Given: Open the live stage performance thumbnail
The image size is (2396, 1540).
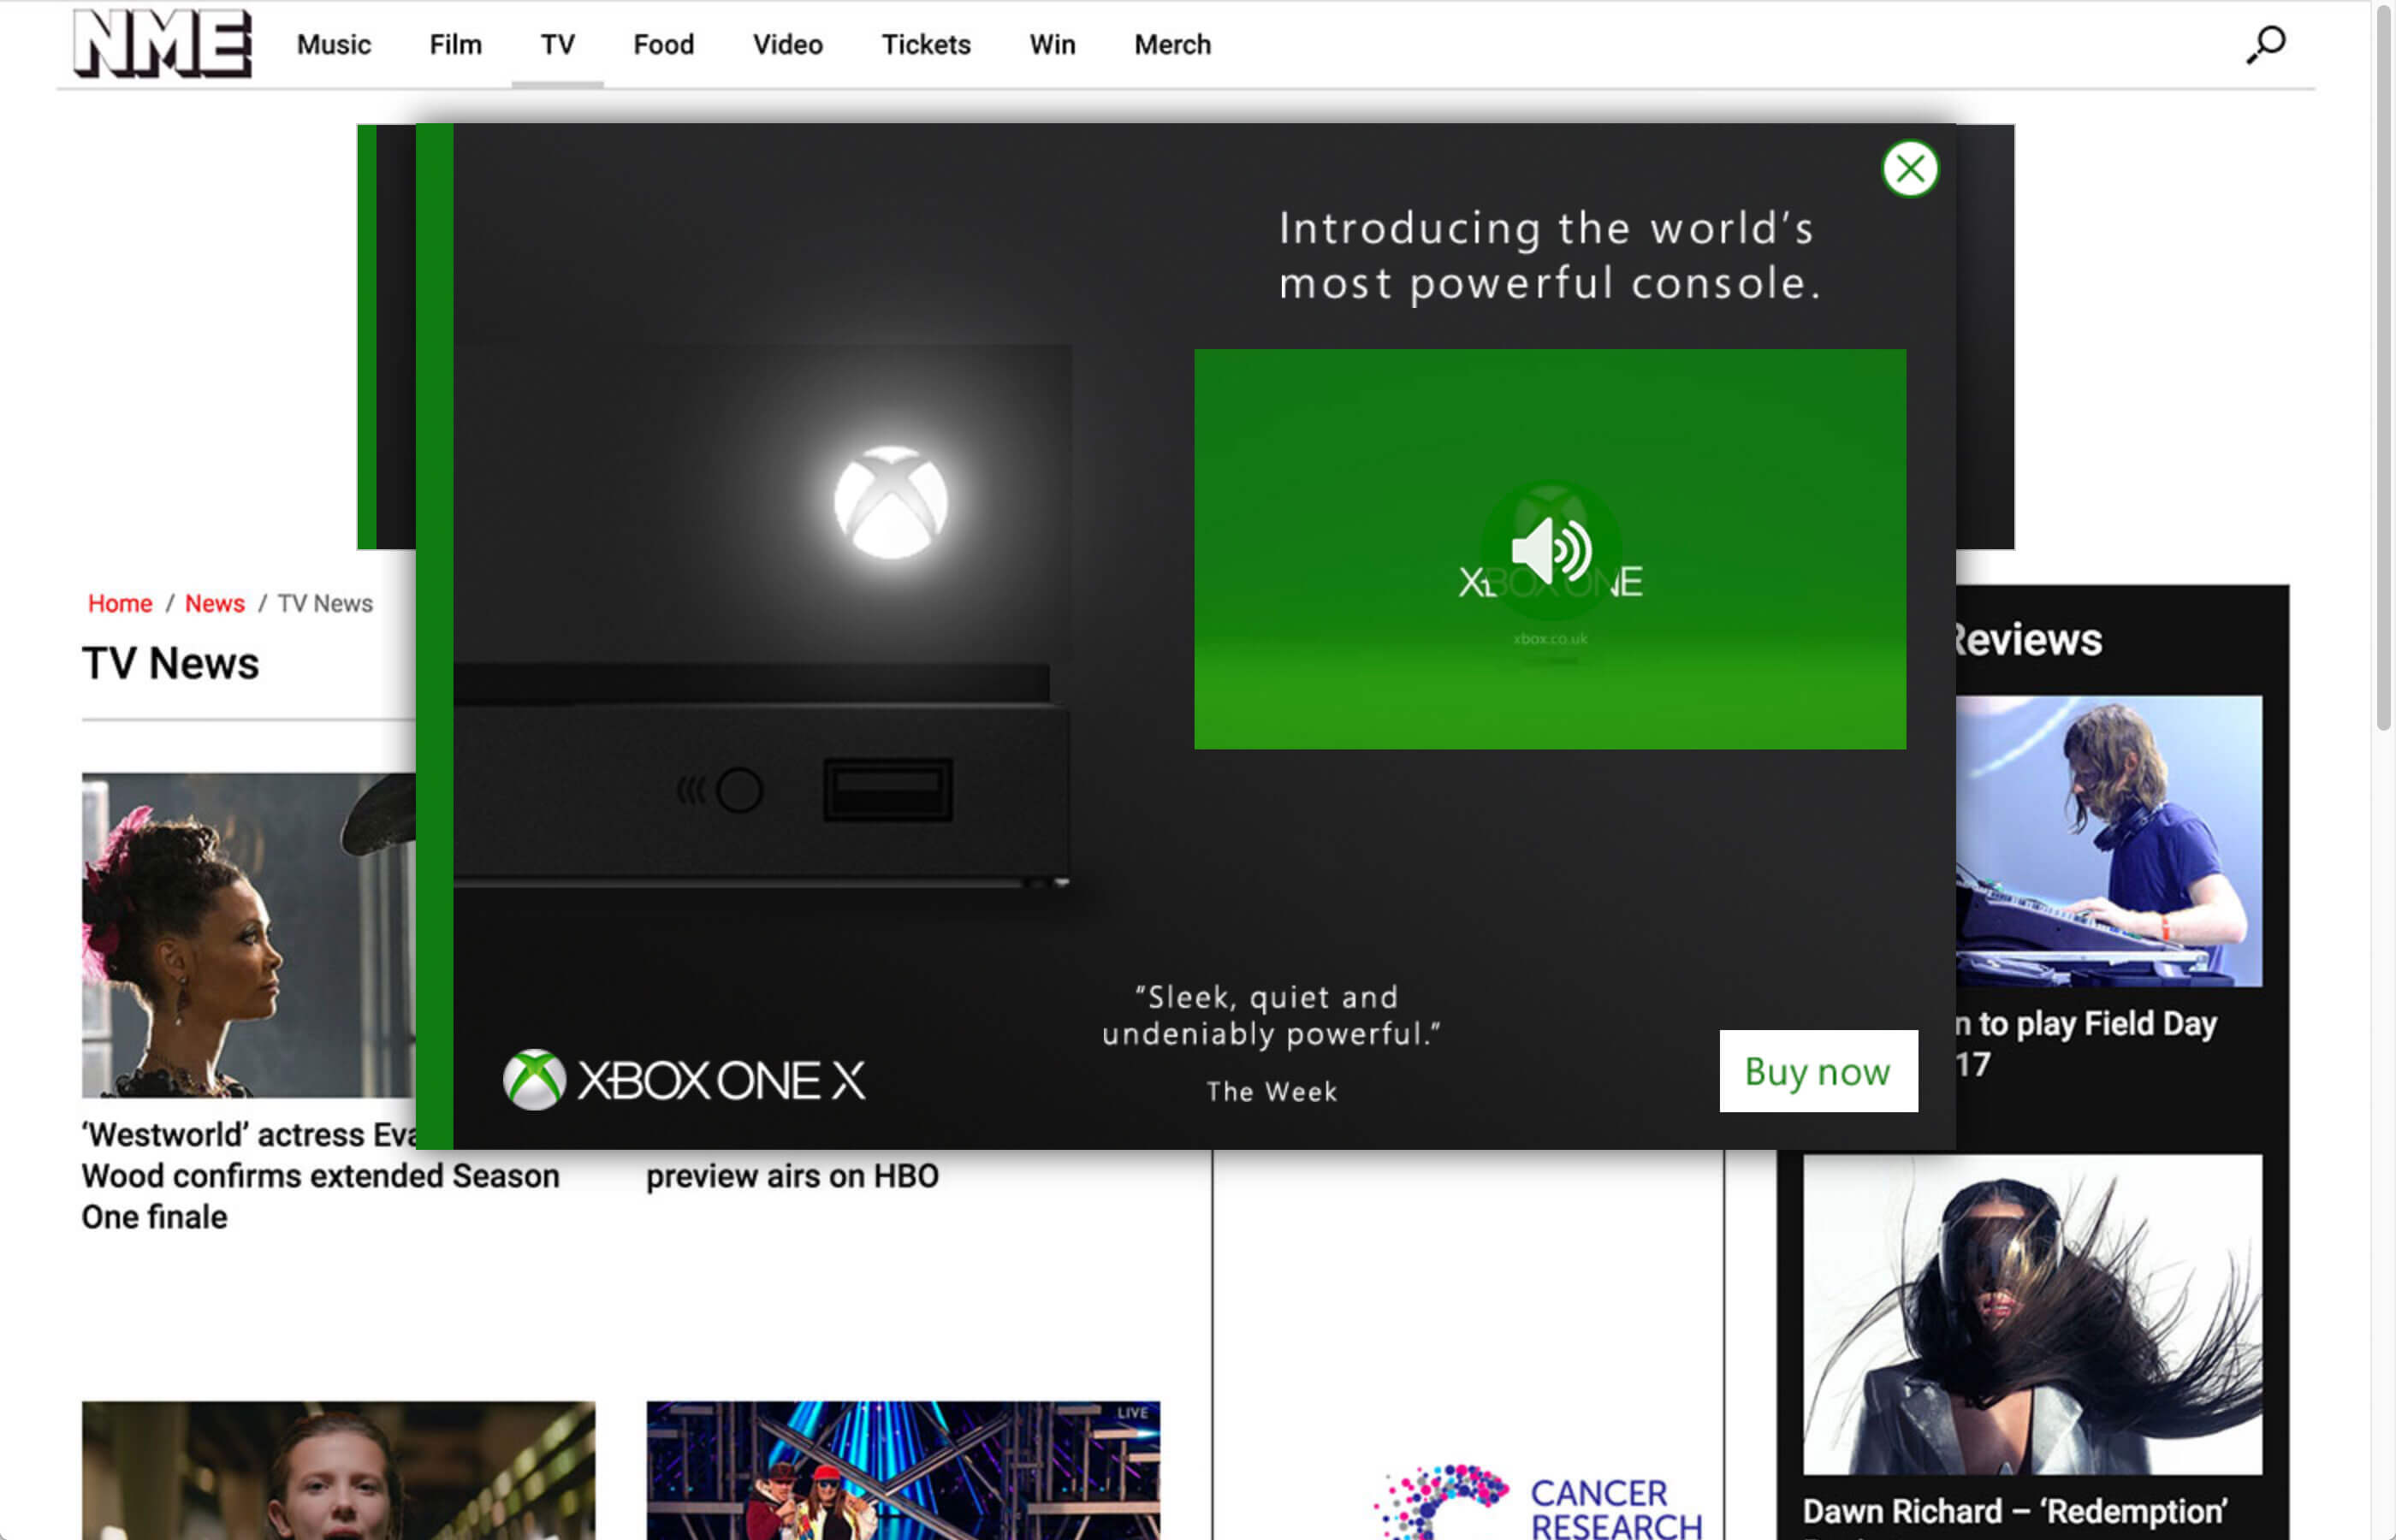Looking at the screenshot, I should (x=903, y=1470).
